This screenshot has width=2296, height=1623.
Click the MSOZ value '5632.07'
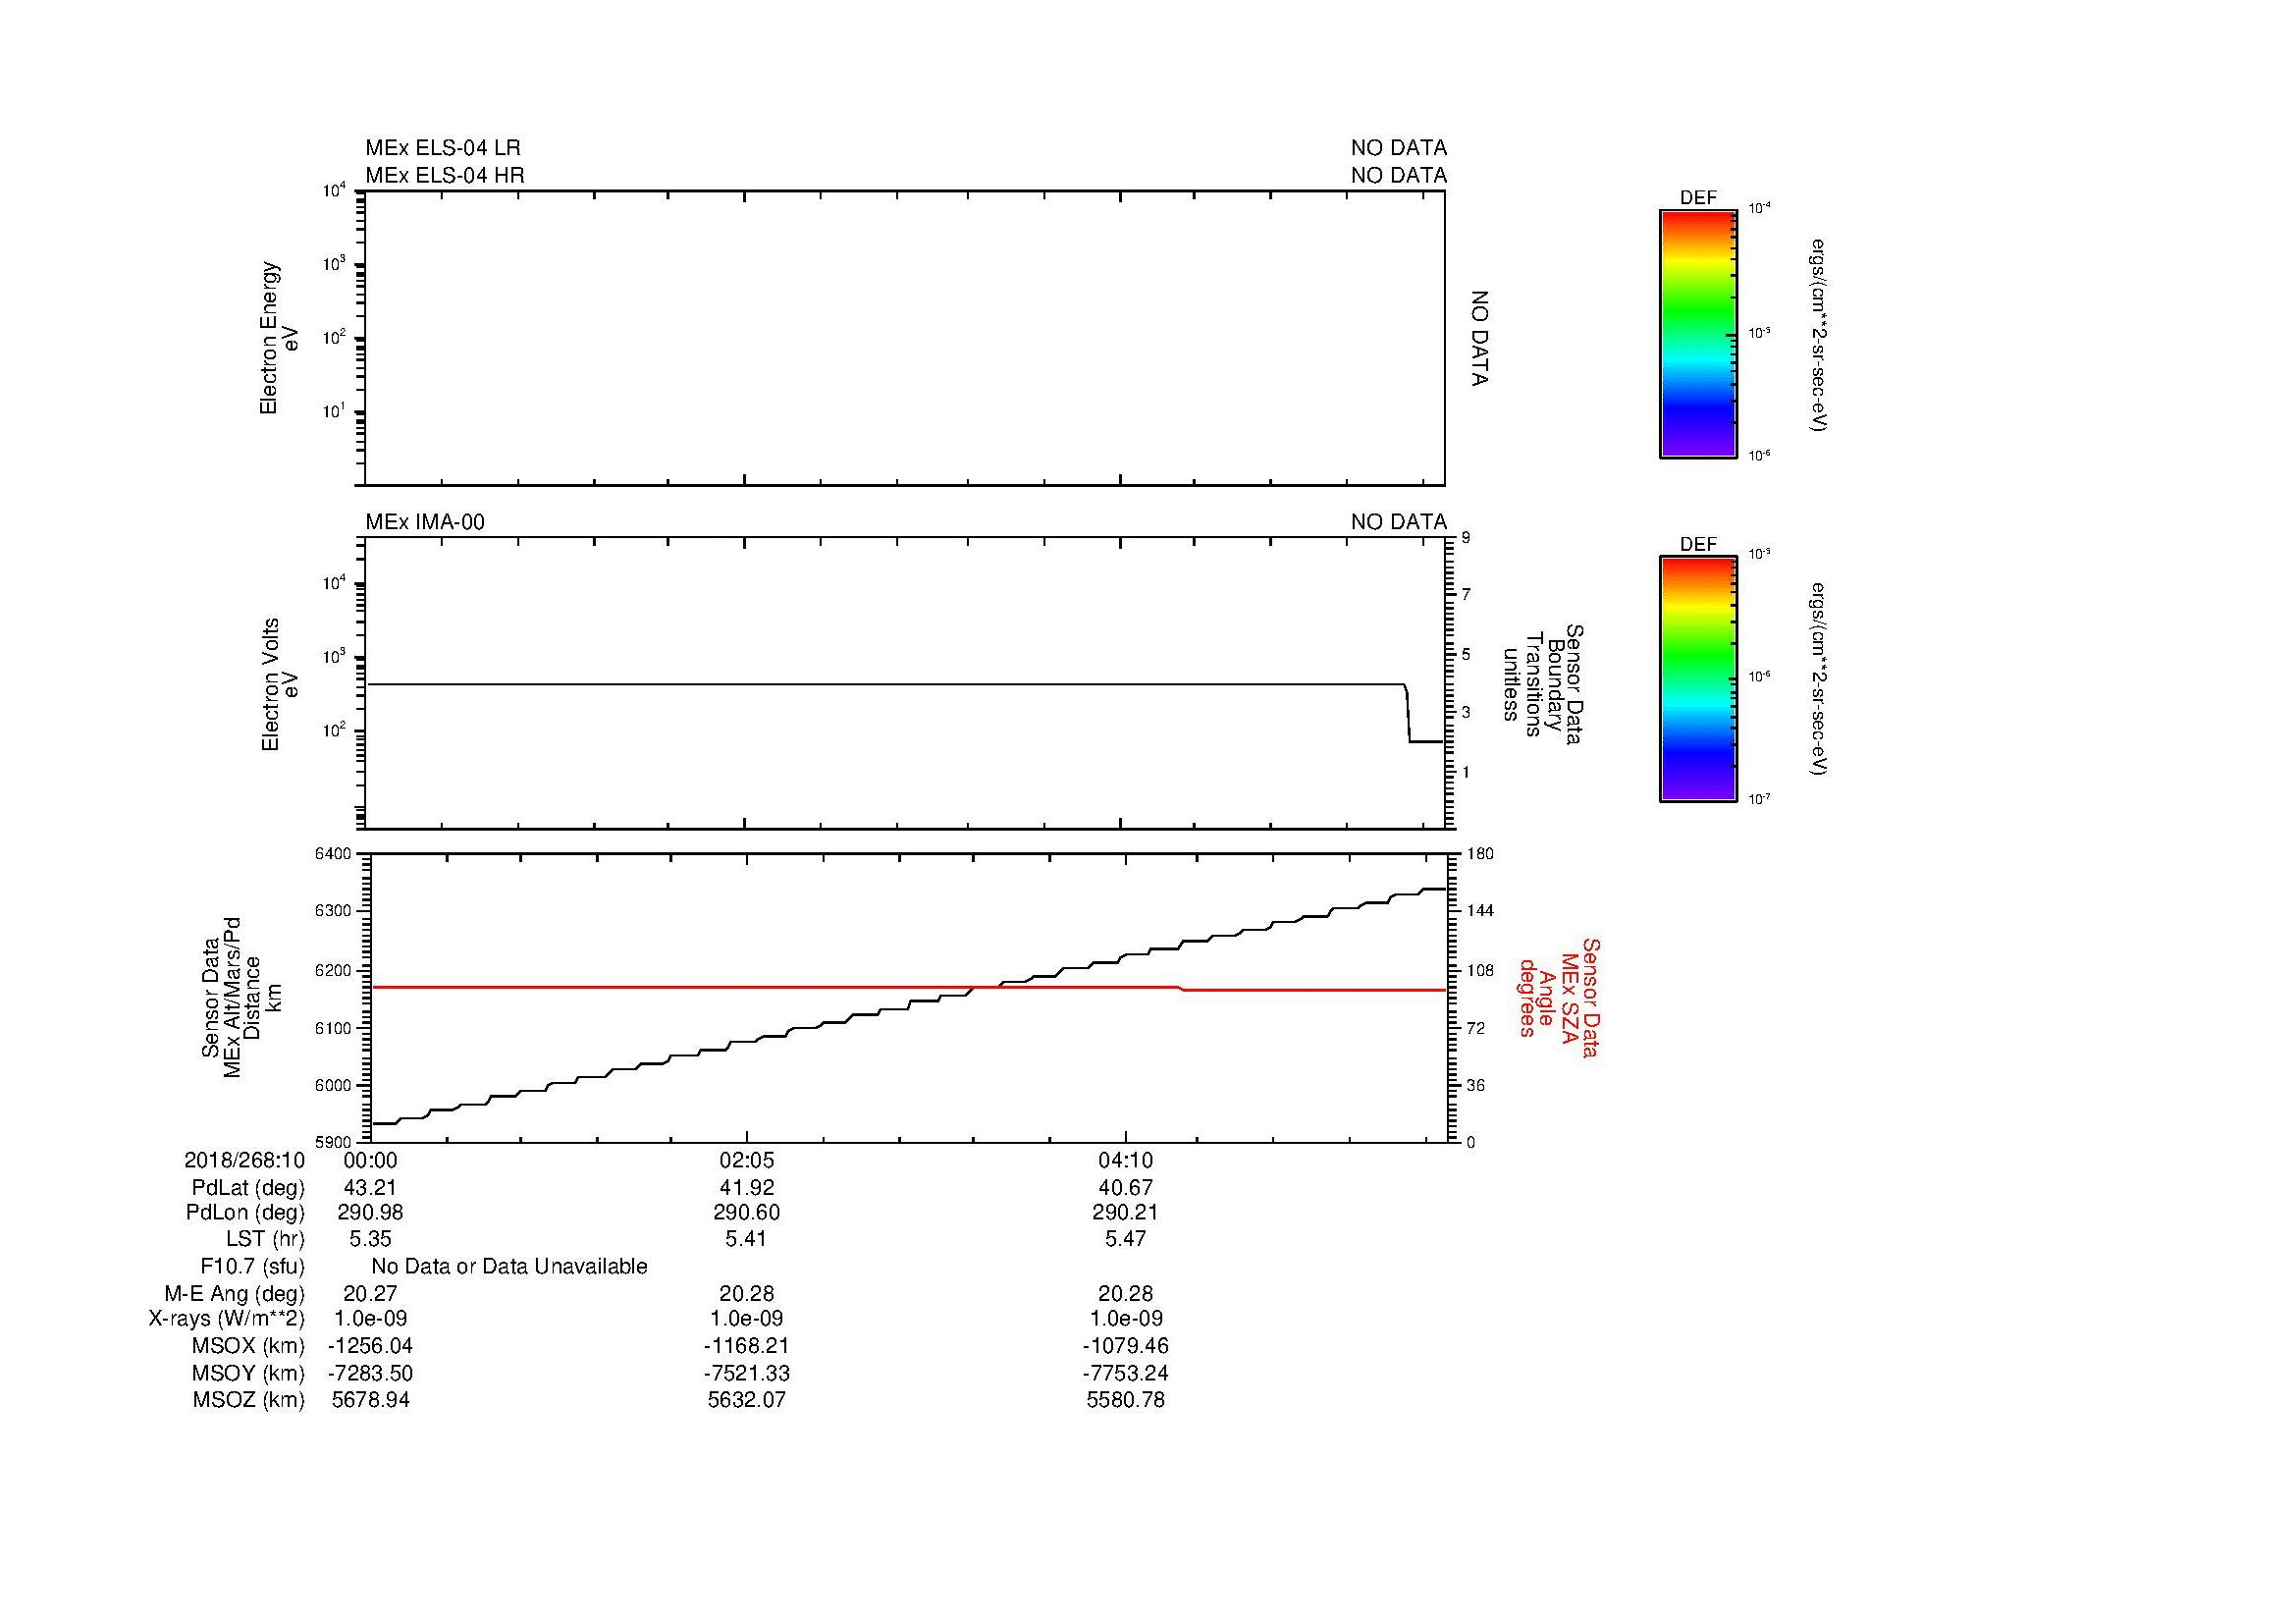(x=747, y=1400)
